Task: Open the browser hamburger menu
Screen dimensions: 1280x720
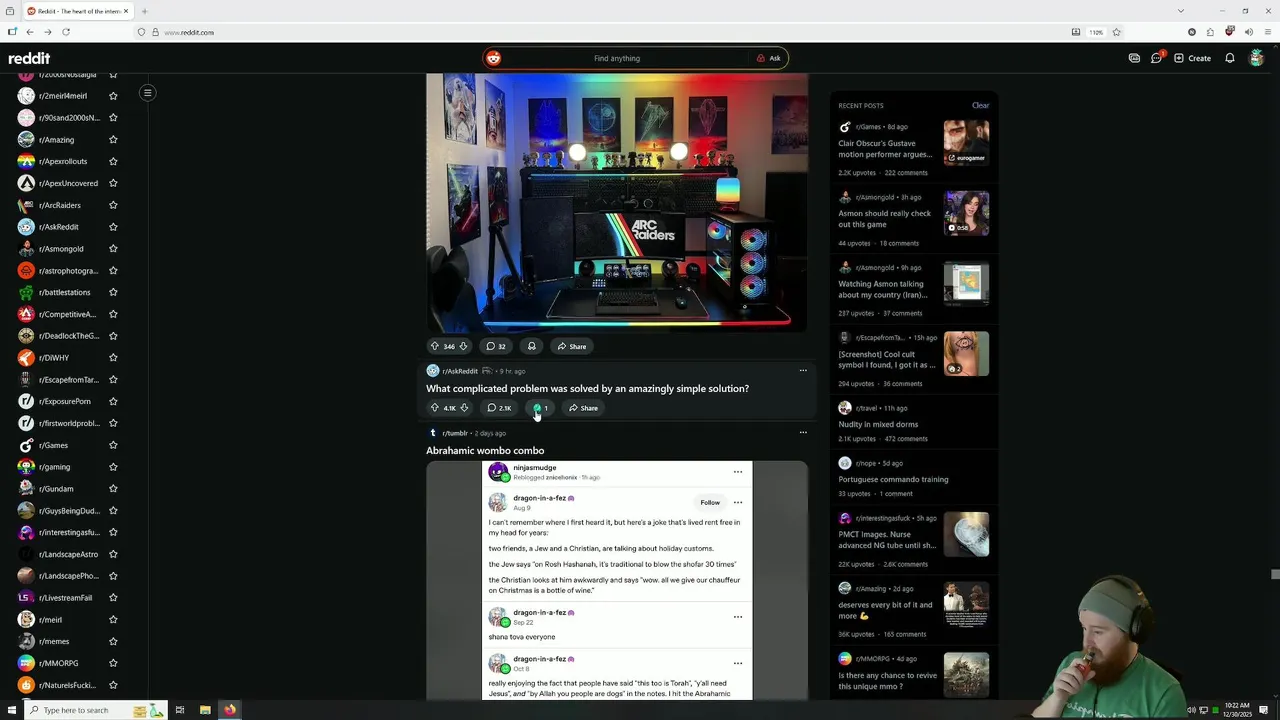Action: 1266,32
